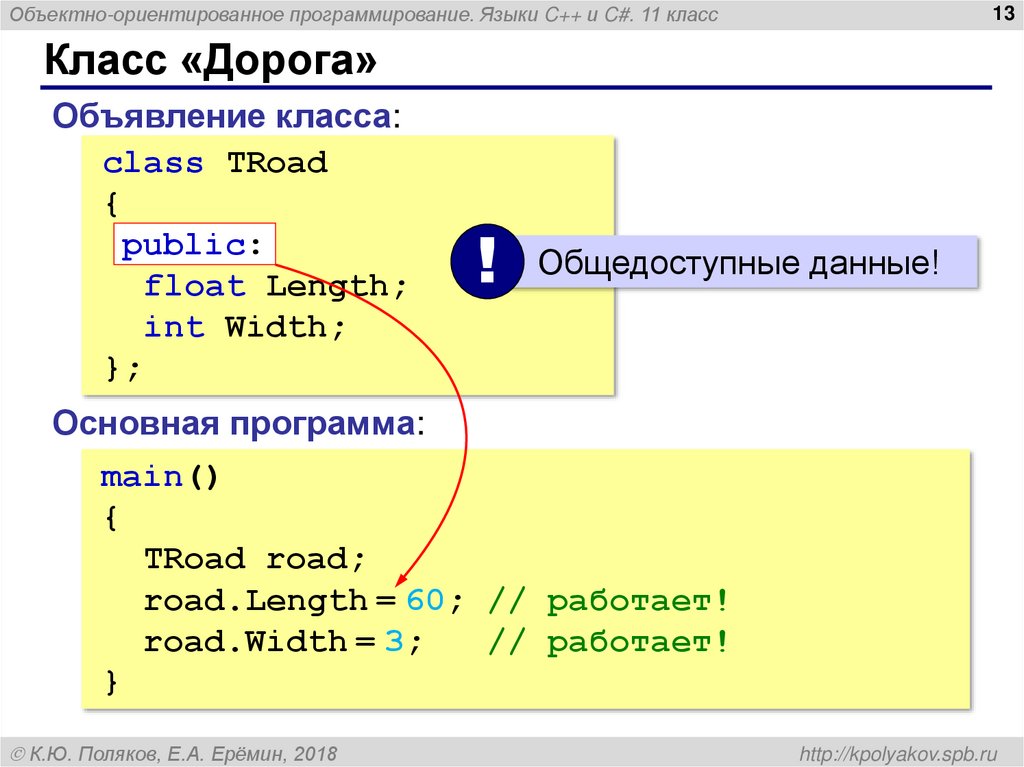Image resolution: width=1024 pixels, height=767 pixels.
Task: Select the 'float Length;' line
Action: (x=275, y=286)
